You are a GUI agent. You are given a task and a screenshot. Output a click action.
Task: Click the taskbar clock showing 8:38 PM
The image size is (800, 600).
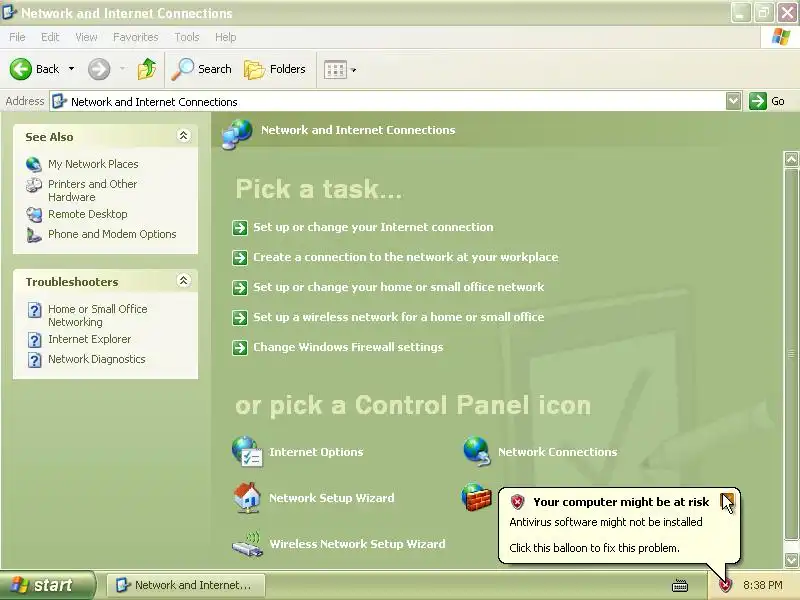[763, 585]
